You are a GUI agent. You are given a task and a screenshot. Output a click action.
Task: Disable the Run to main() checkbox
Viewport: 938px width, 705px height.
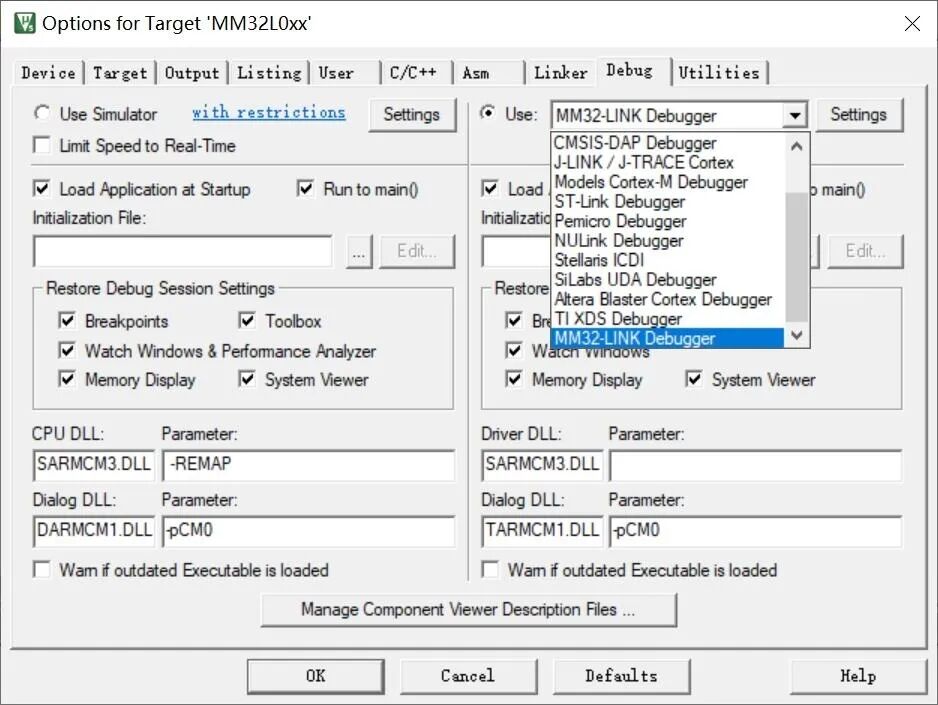point(305,189)
